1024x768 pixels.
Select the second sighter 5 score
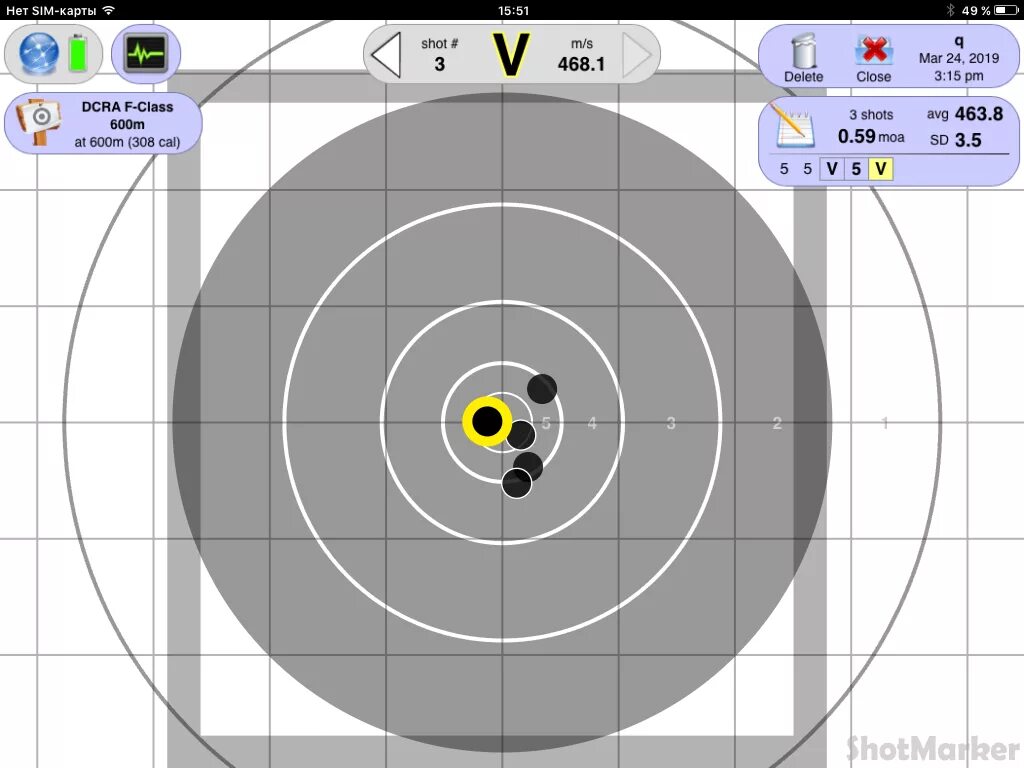tap(807, 169)
